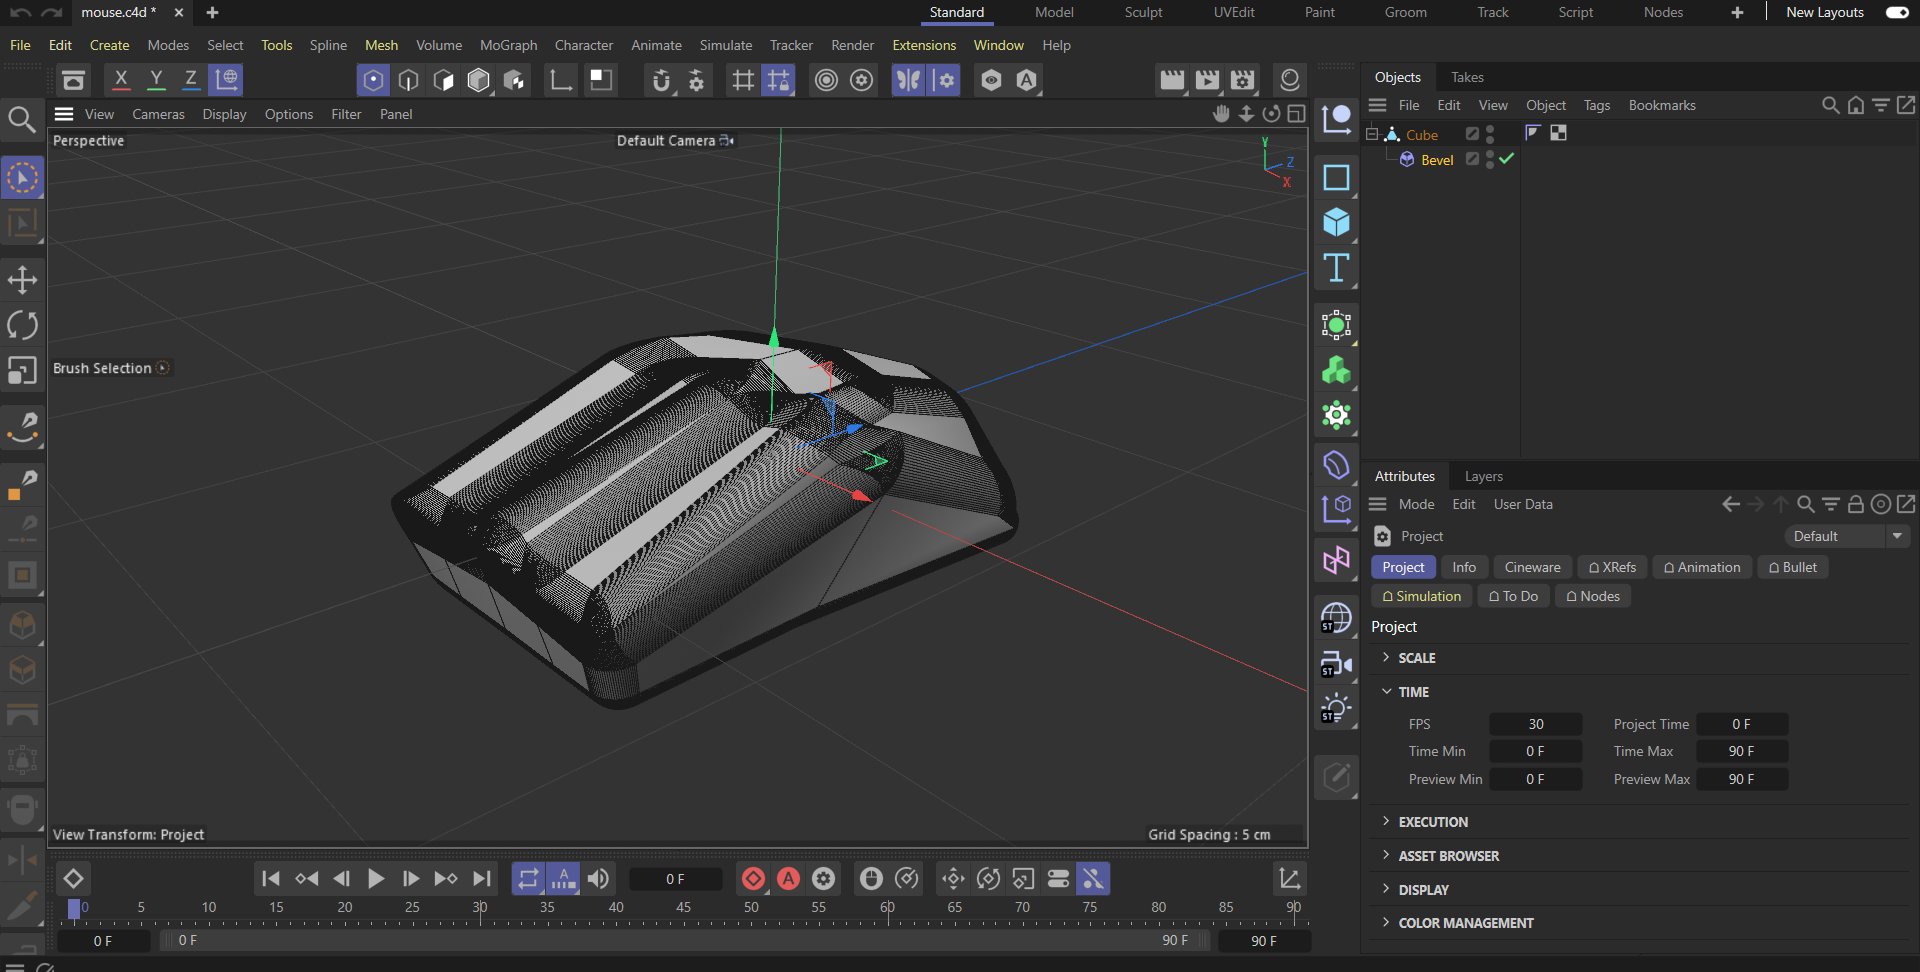Open the Mesh menu
Image resolution: width=1920 pixels, height=972 pixels.
(x=381, y=45)
